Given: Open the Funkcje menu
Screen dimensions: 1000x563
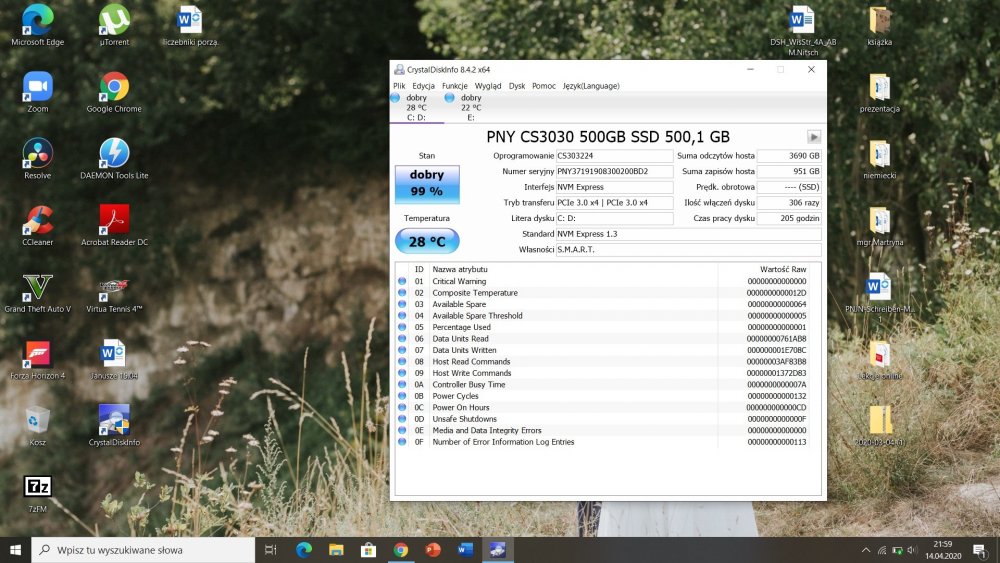Looking at the screenshot, I should [x=454, y=86].
